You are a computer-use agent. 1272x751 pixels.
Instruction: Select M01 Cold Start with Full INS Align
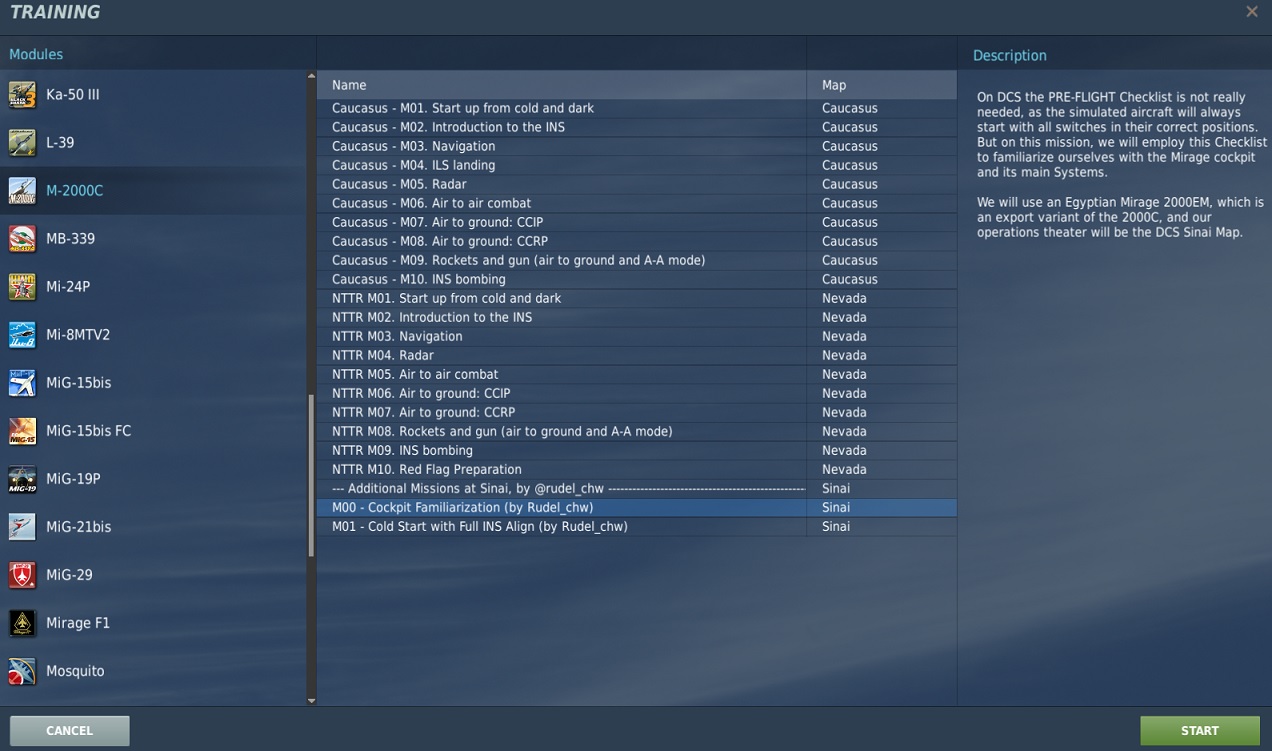tap(479, 526)
